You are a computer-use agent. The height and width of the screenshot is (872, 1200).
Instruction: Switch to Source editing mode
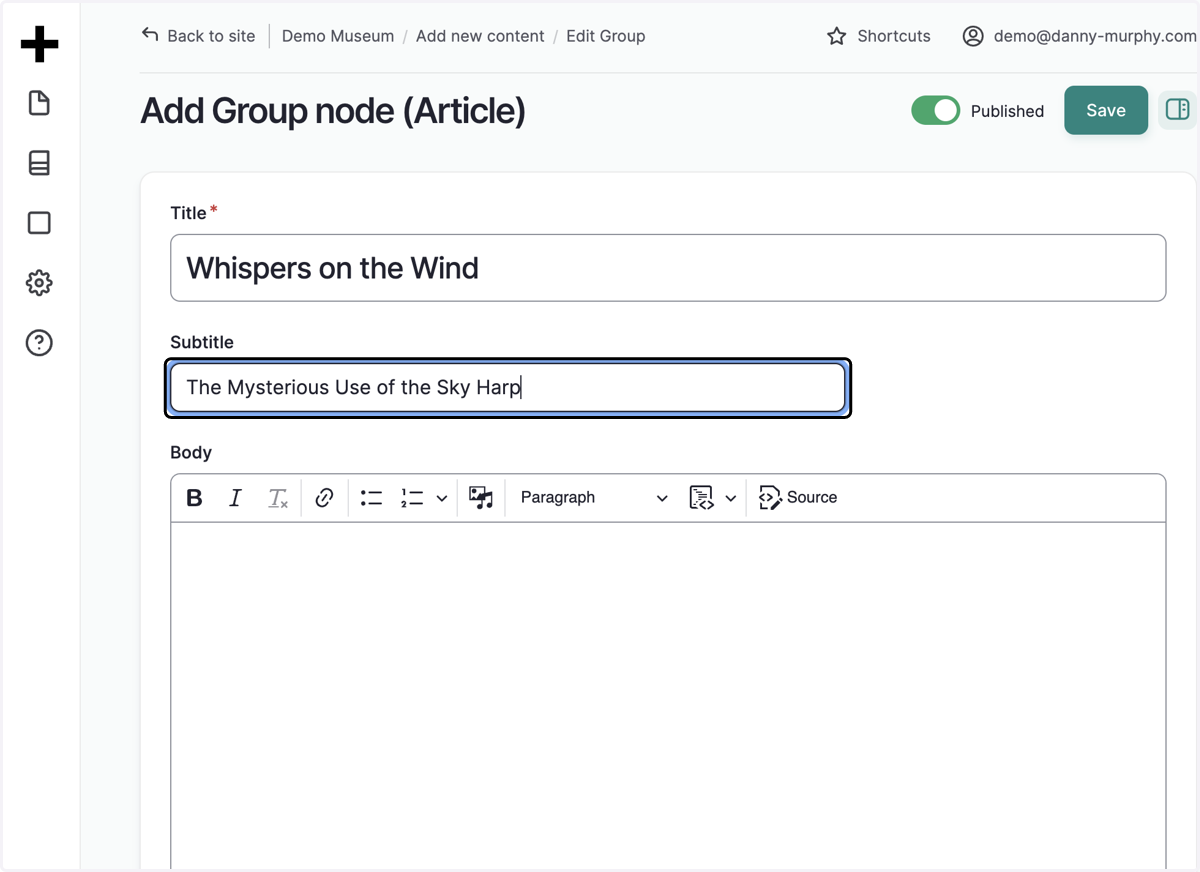(798, 498)
